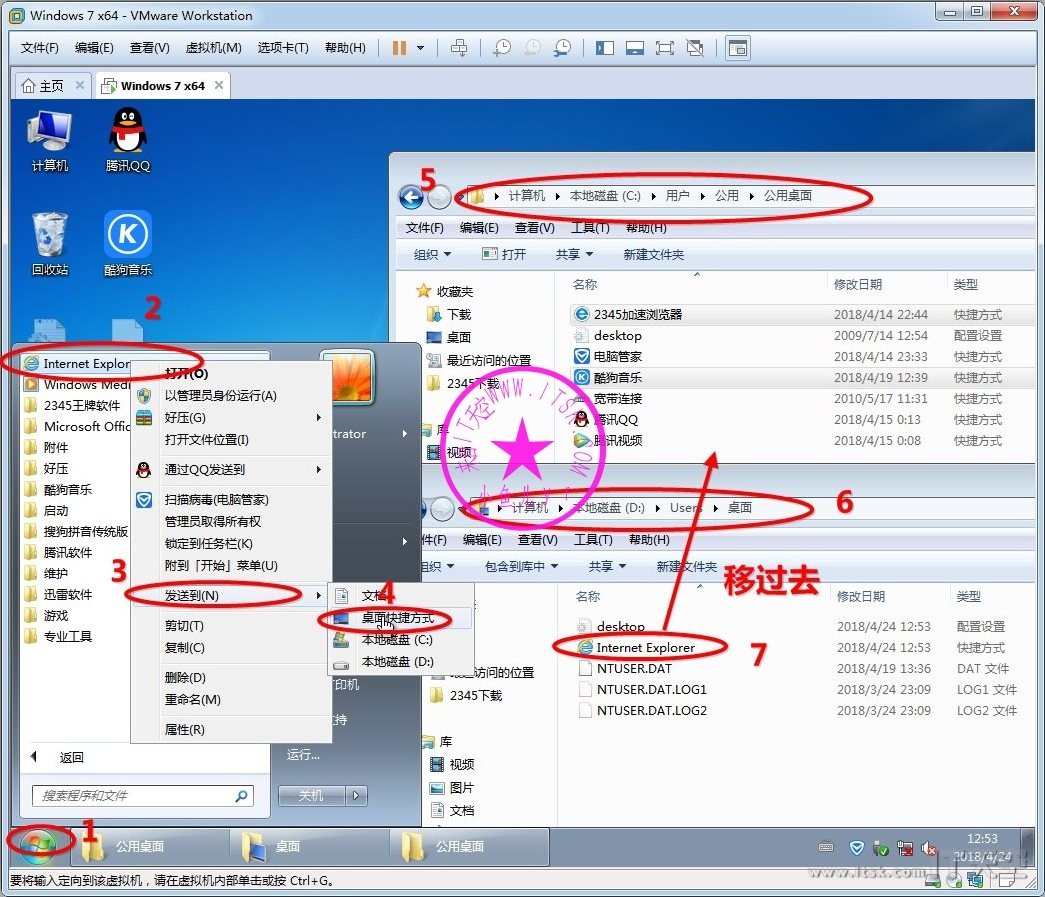Viewport: 1045px width, 897px height.
Task: Open the 腾讯QQ desktop icon
Action: point(127,135)
